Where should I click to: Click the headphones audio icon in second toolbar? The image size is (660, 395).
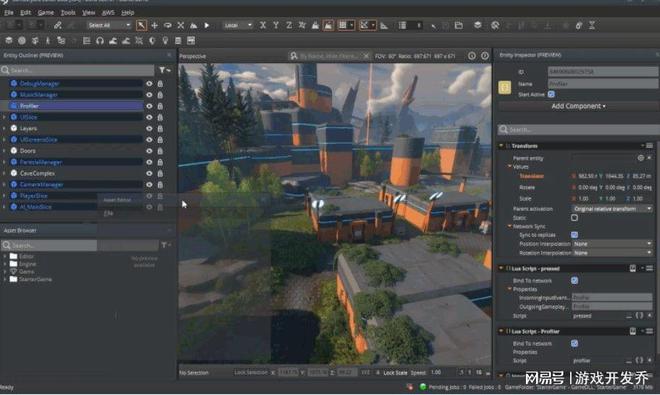[100, 41]
